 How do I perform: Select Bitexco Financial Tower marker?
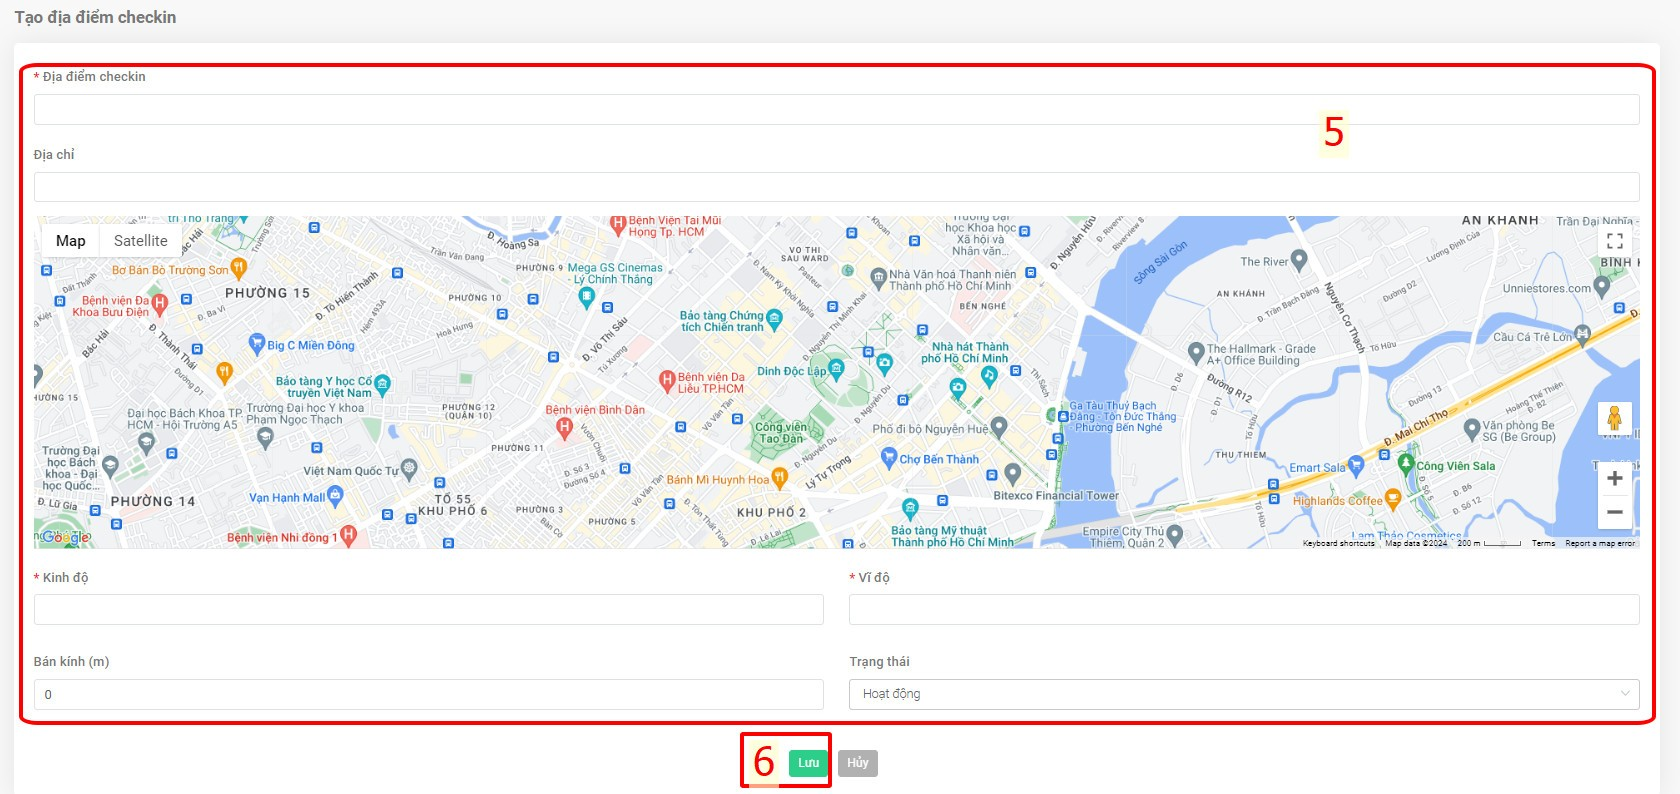click(1013, 473)
